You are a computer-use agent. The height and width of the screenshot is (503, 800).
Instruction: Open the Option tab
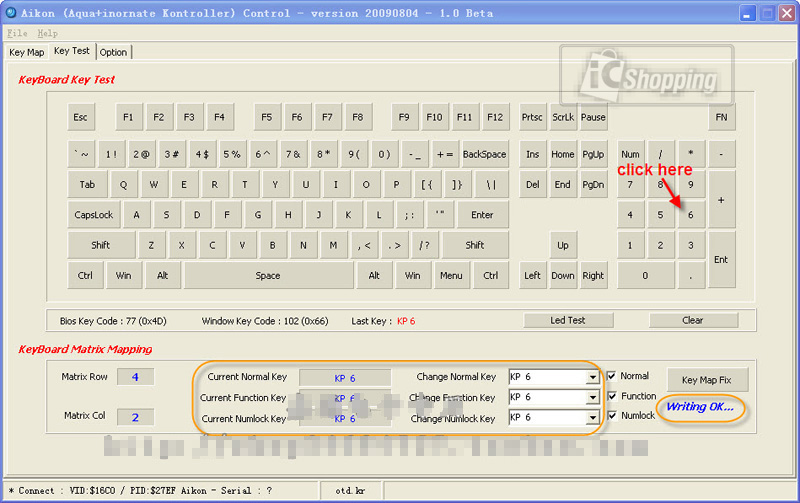click(113, 52)
